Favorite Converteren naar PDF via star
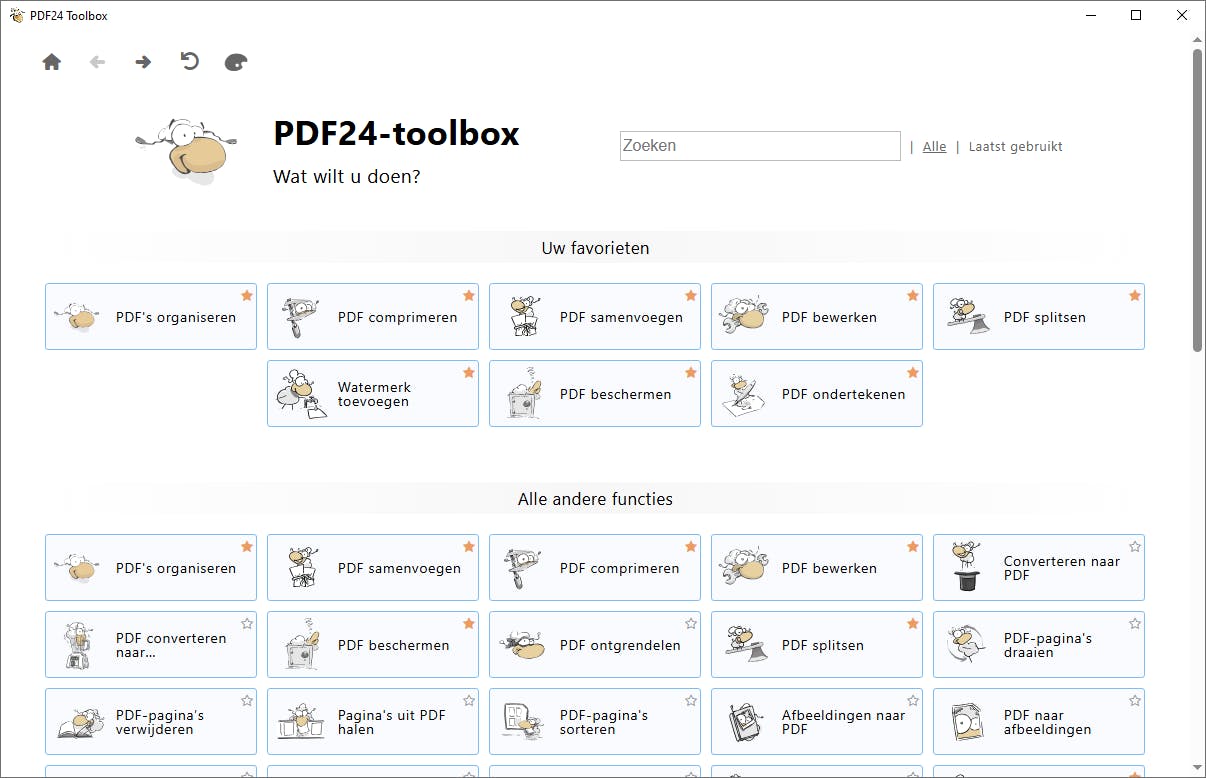The height and width of the screenshot is (778, 1206). [x=1135, y=546]
